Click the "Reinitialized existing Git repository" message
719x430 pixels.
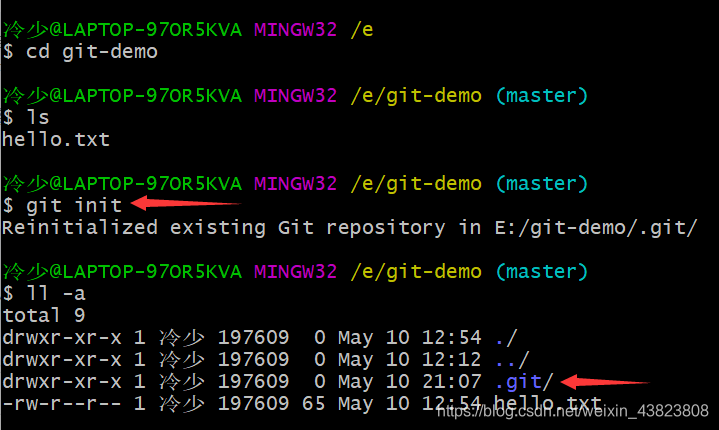(x=225, y=228)
